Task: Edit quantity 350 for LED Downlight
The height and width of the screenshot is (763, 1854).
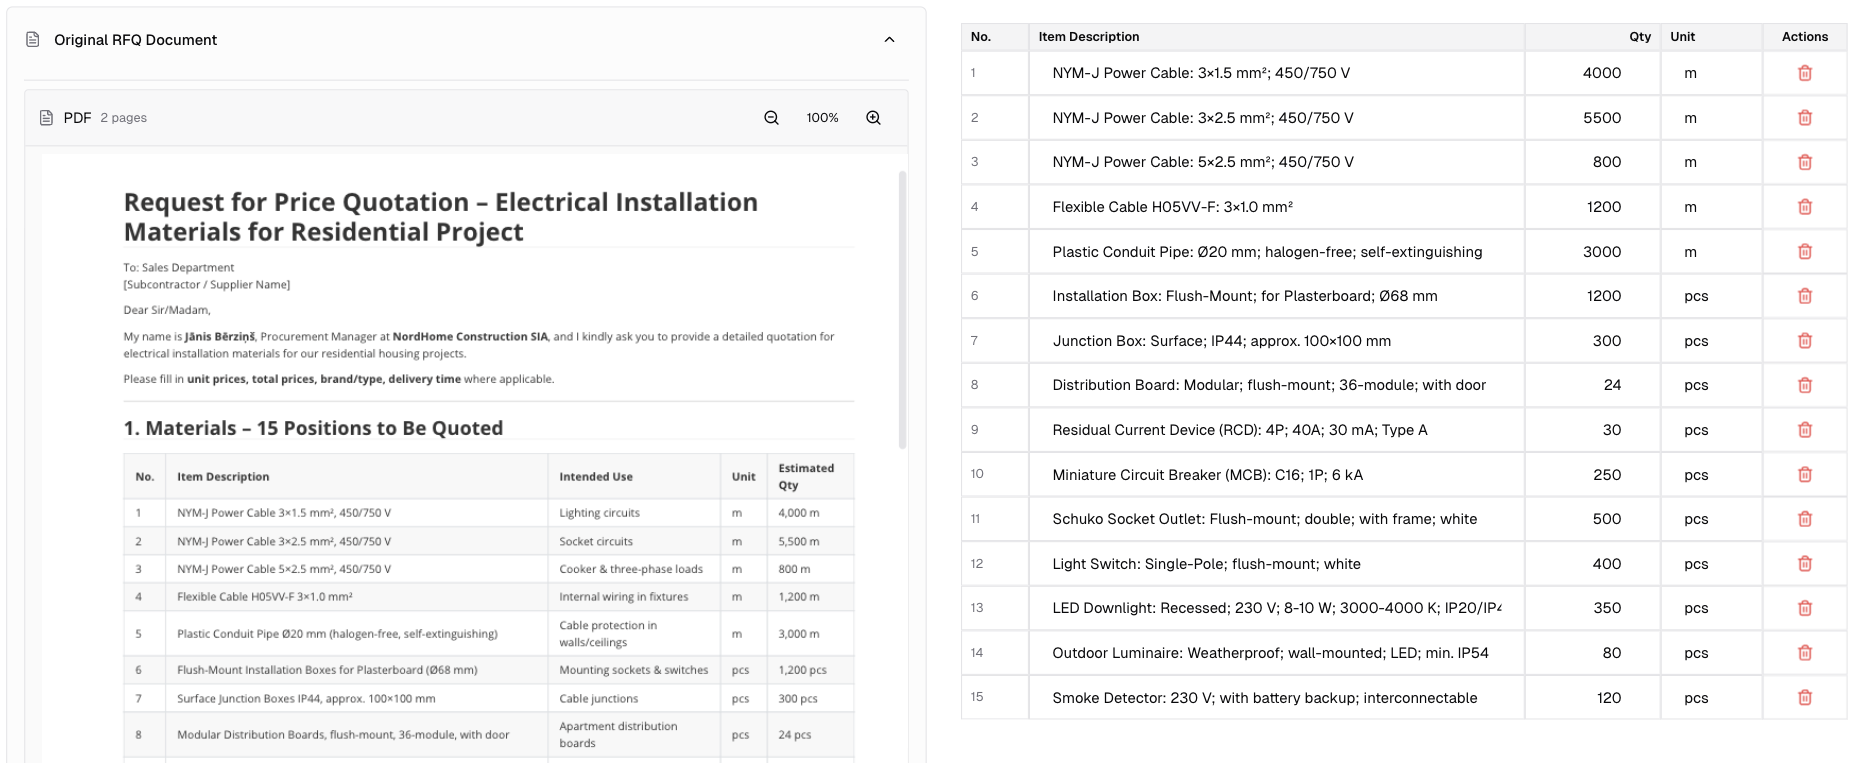Action: (1592, 608)
